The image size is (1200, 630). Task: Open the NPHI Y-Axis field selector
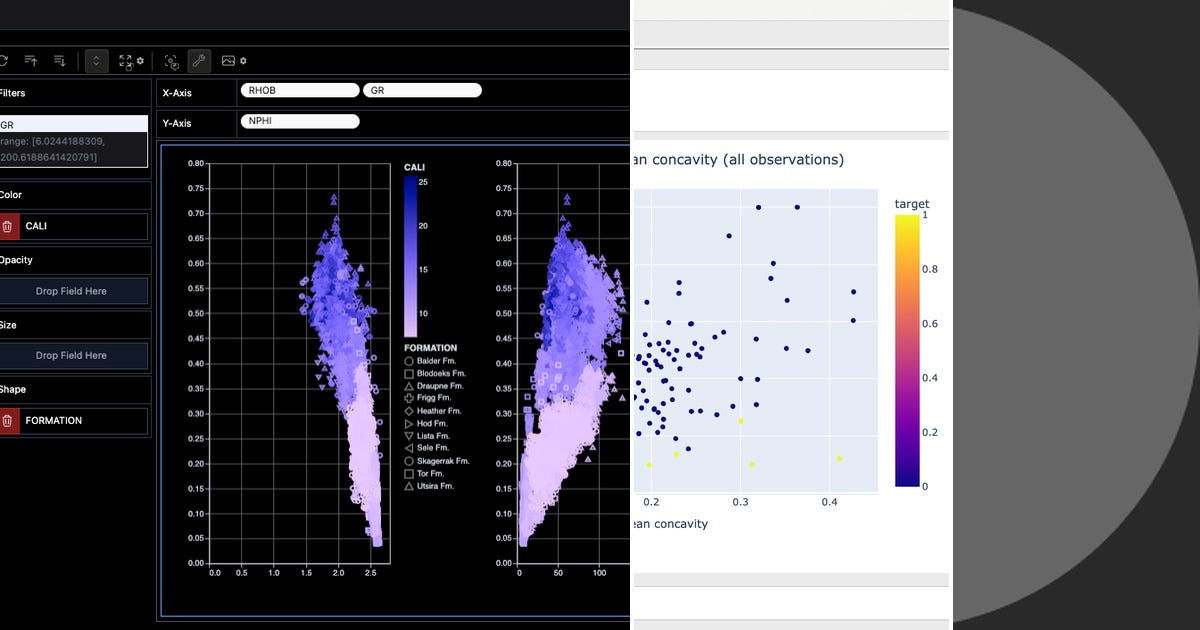(x=300, y=121)
